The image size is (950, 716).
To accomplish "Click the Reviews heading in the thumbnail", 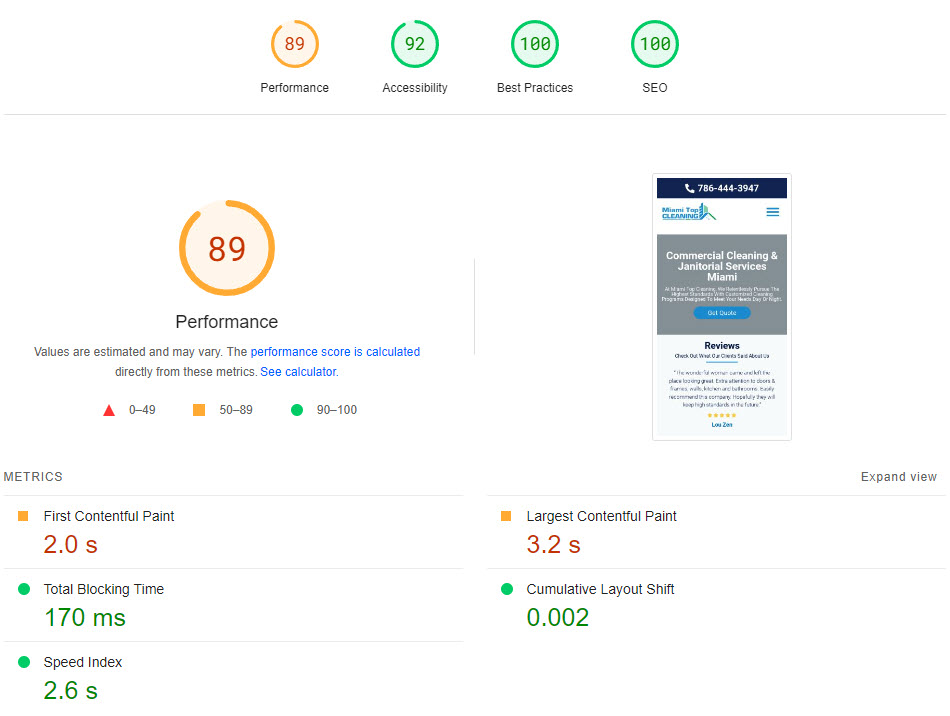I will click(722, 346).
